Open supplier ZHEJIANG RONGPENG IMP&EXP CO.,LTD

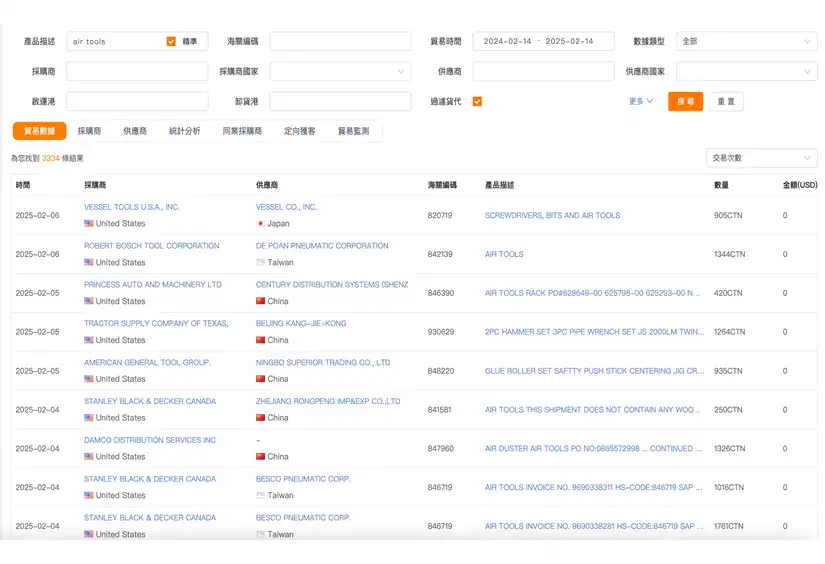(x=328, y=401)
